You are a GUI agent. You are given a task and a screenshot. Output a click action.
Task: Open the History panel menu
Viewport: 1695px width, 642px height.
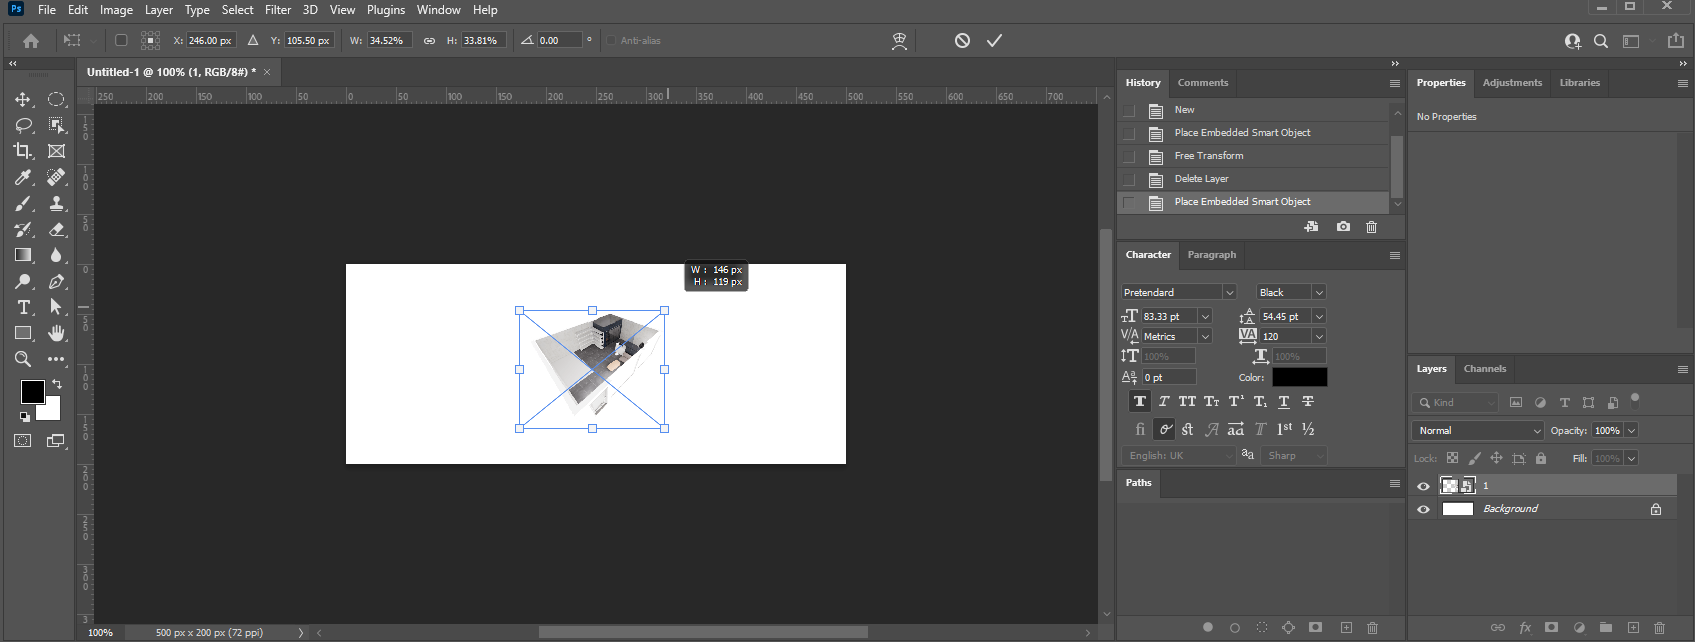point(1394,83)
